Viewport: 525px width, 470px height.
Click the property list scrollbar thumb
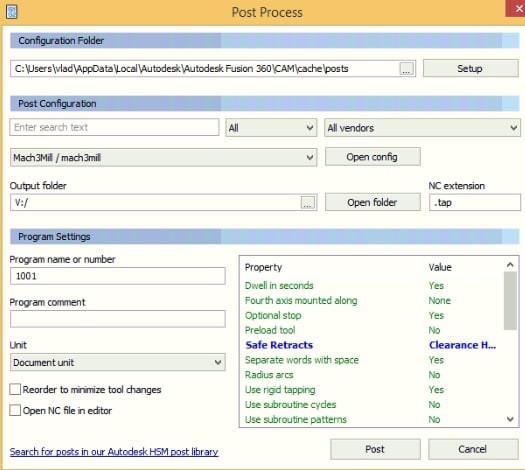point(510,301)
